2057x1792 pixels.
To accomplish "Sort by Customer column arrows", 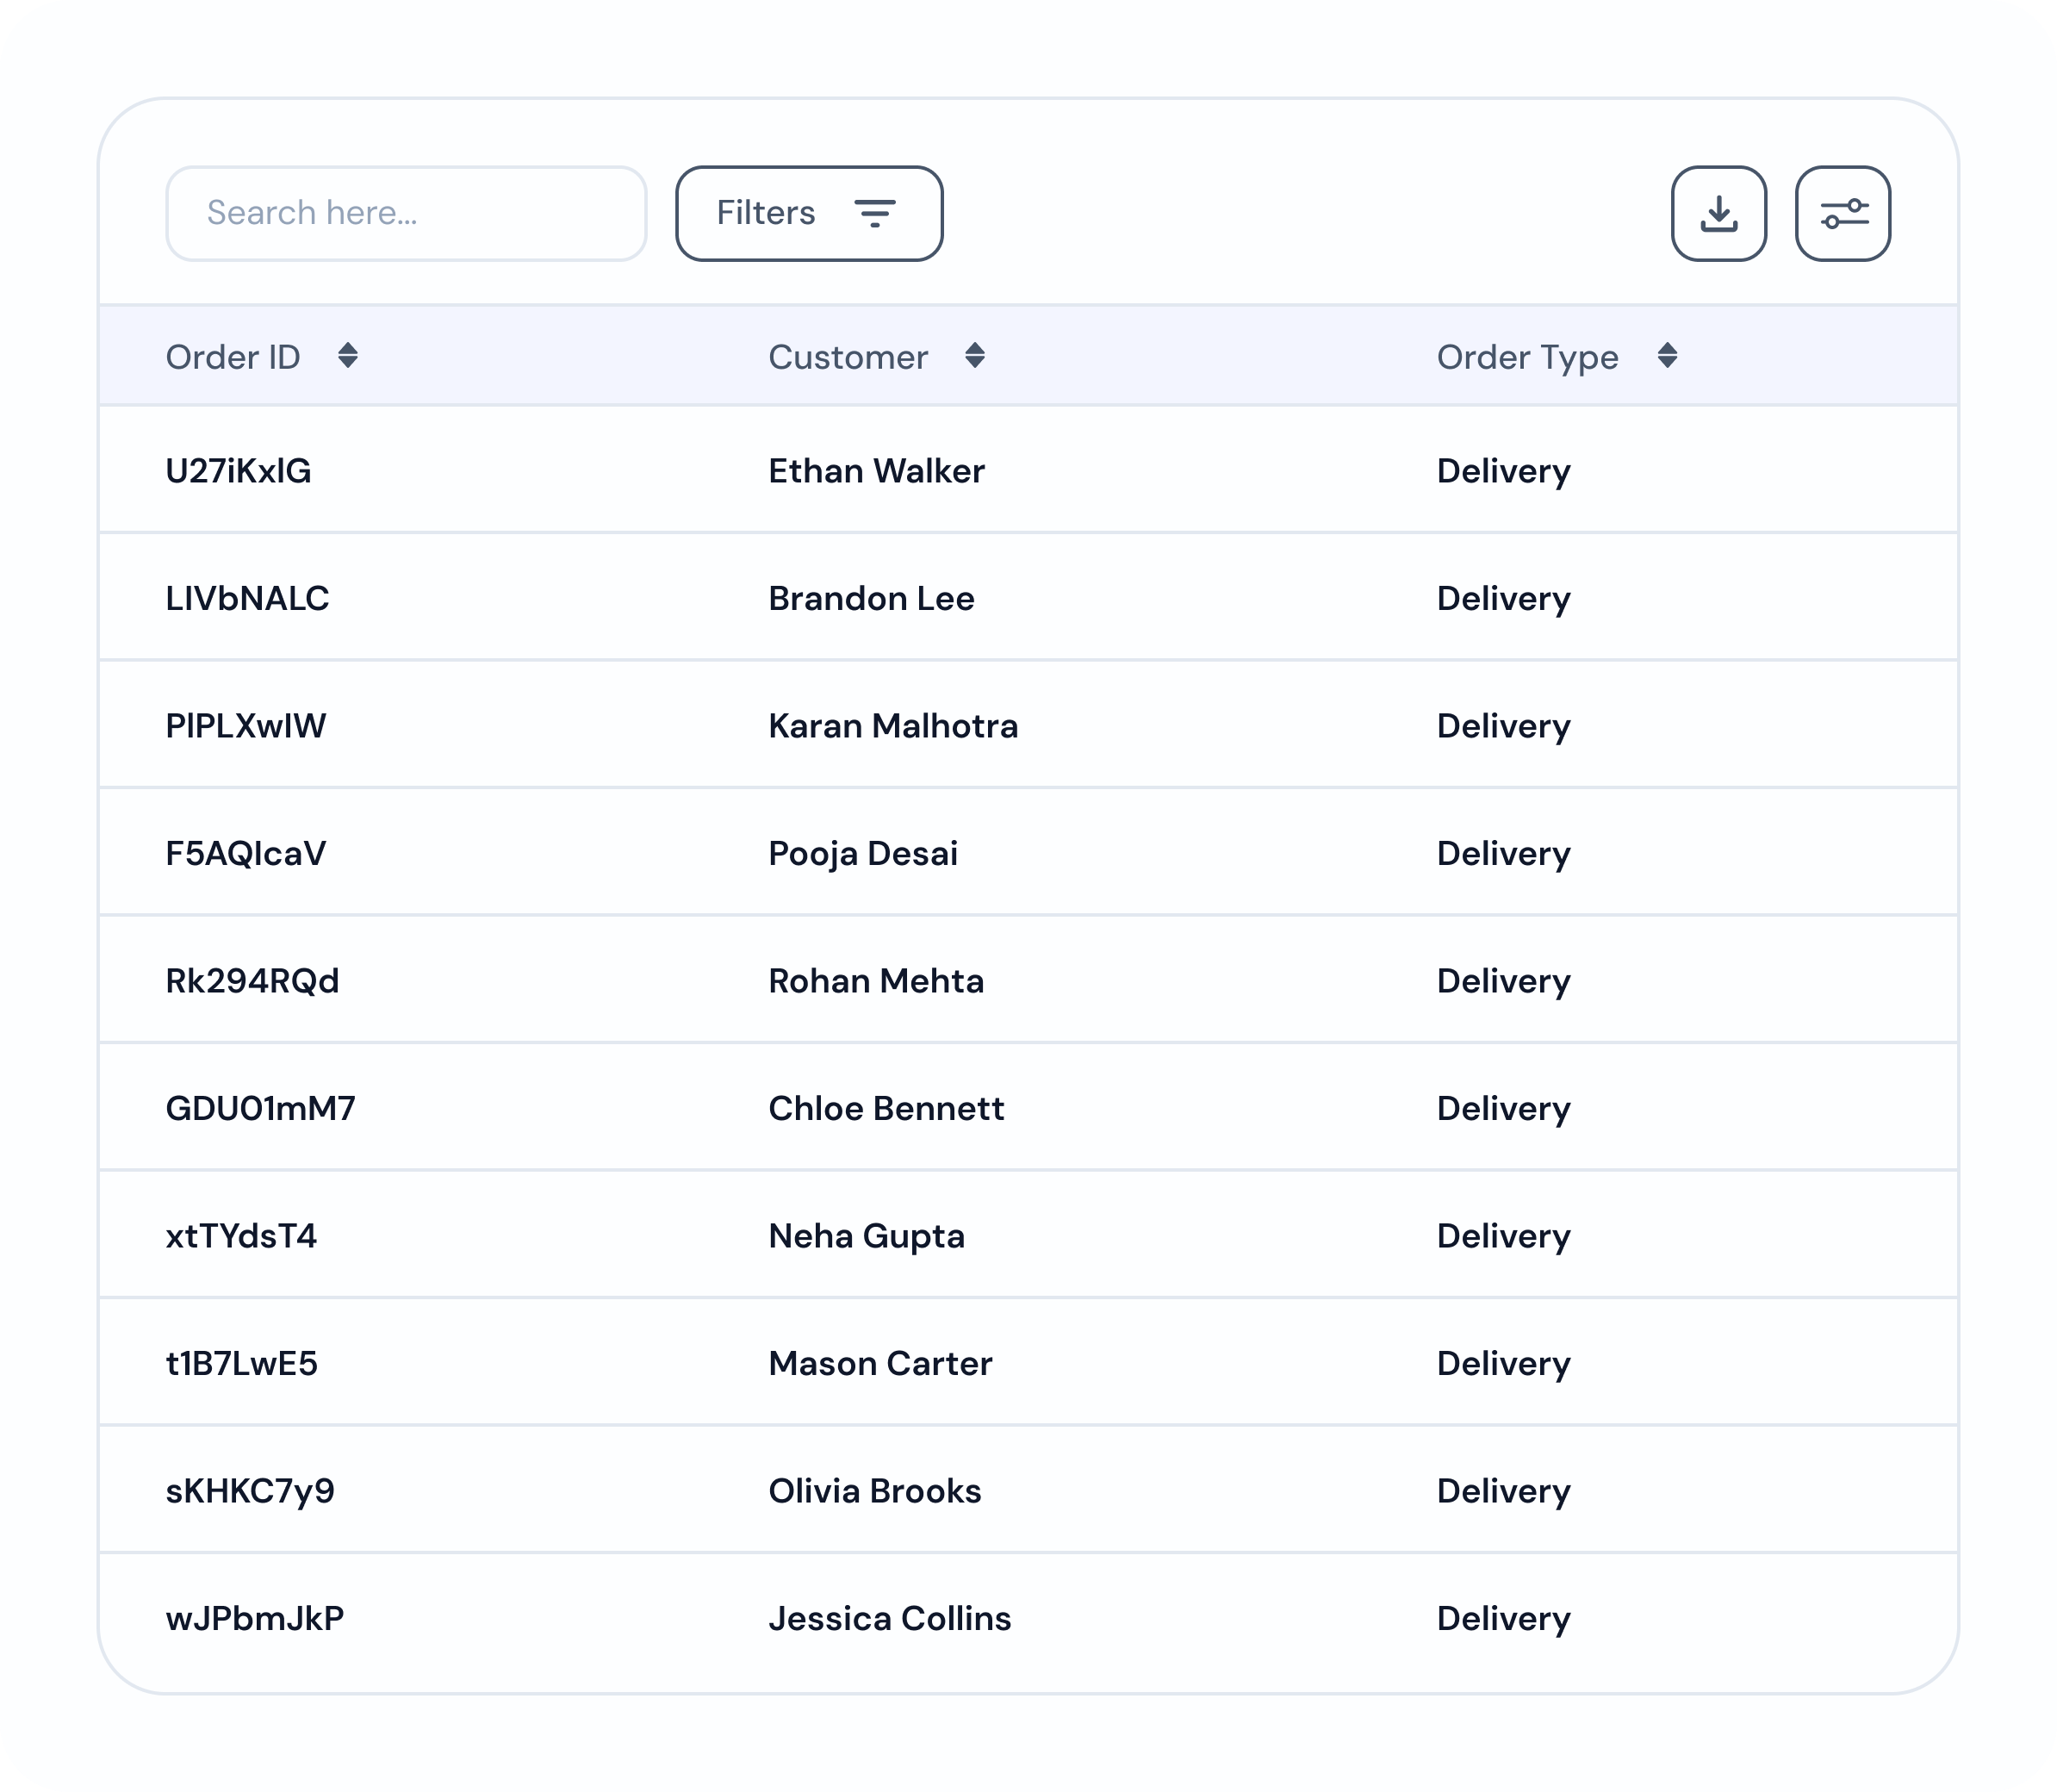I will pyautogui.click(x=975, y=356).
